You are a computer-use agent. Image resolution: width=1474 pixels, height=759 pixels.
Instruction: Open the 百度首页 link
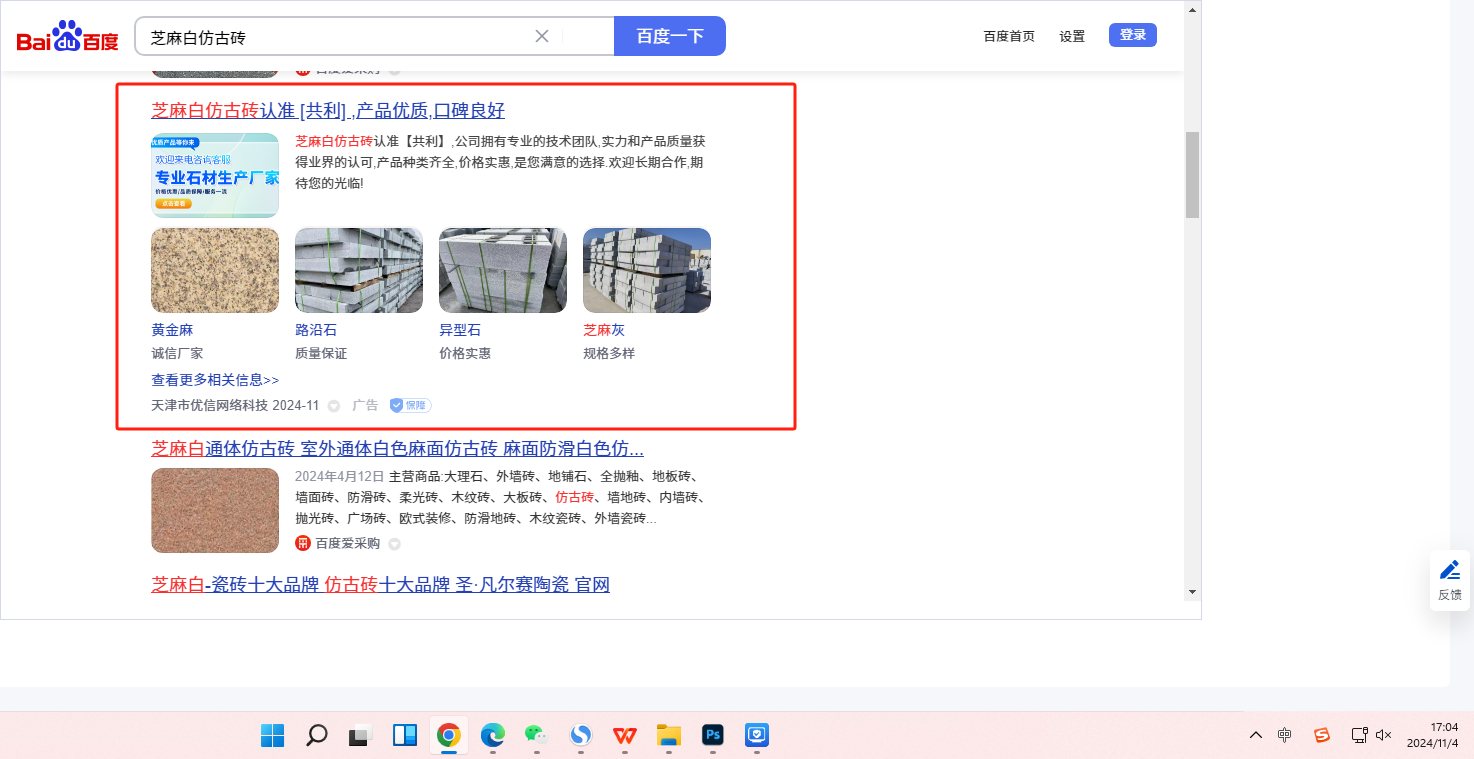(1009, 36)
